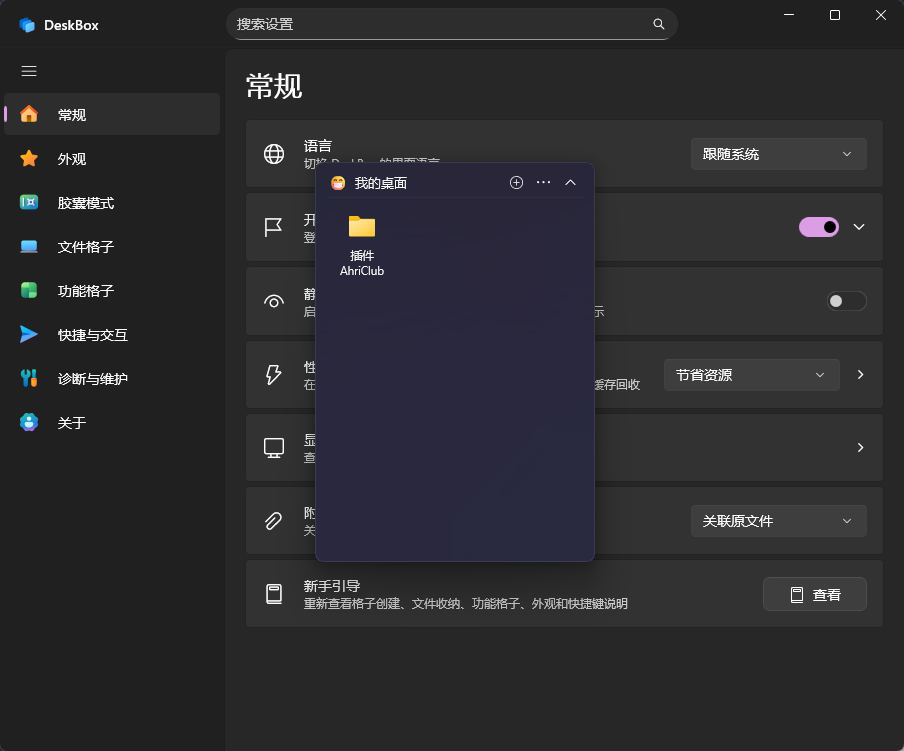Open the 功能格子 settings page
The height and width of the screenshot is (751, 904).
(112, 290)
